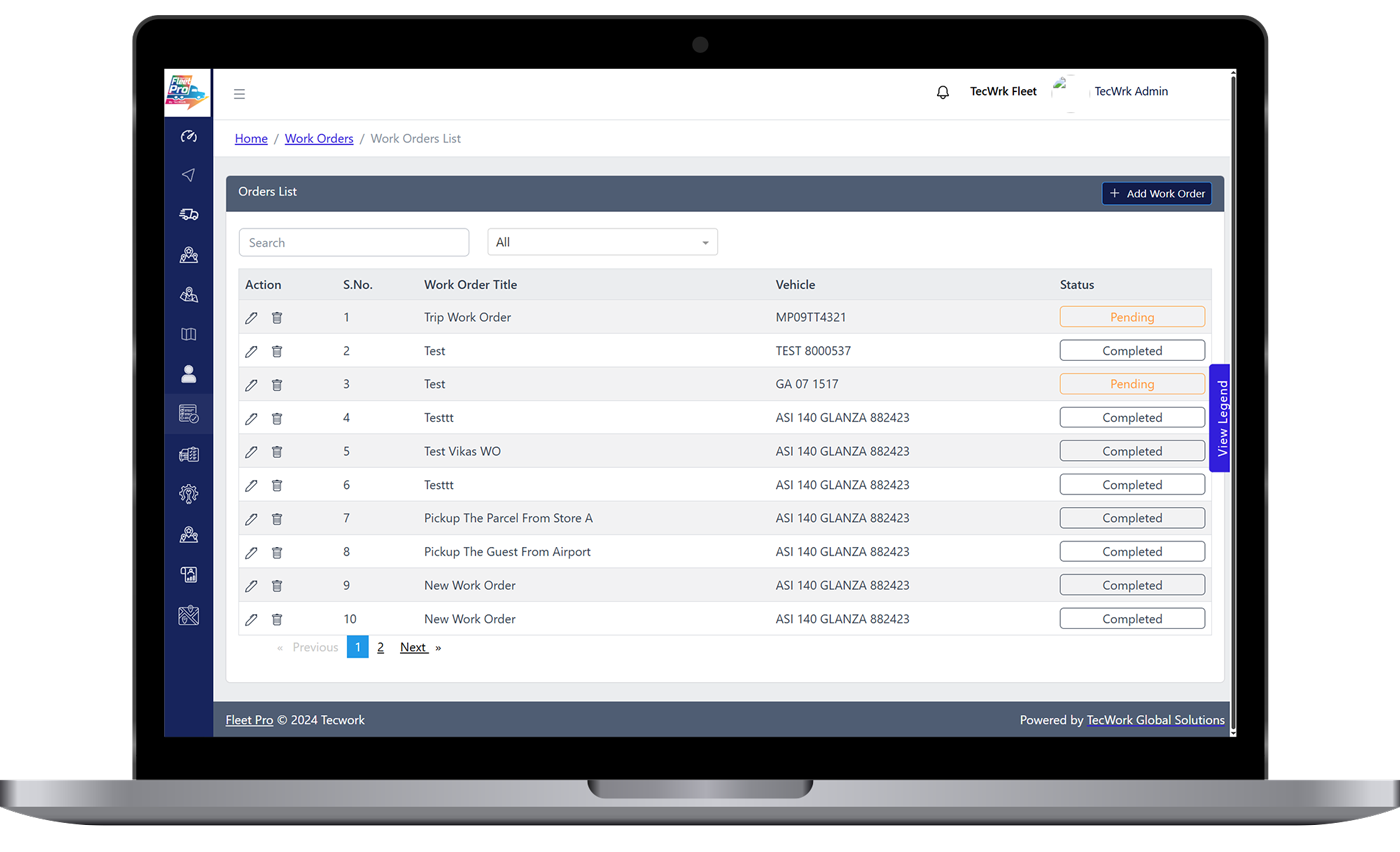Edit the Test Vikas WO row
Image resolution: width=1400 pixels, height=852 pixels.
pyautogui.click(x=251, y=452)
